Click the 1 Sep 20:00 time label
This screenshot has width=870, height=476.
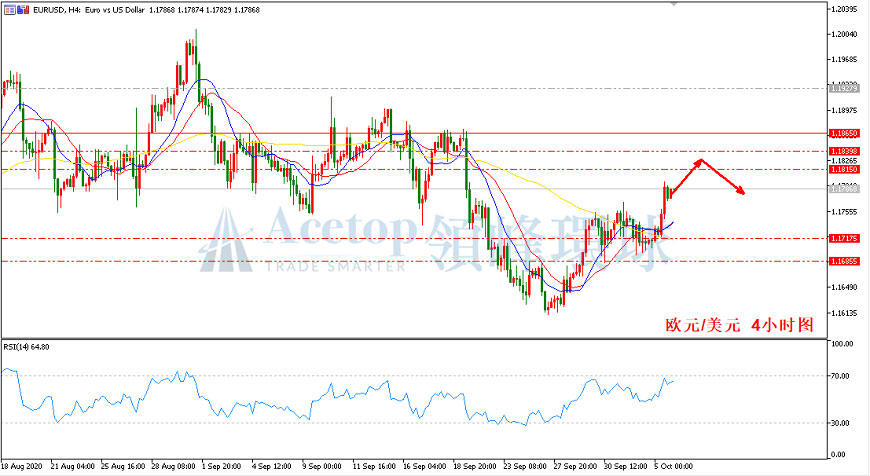(x=221, y=467)
